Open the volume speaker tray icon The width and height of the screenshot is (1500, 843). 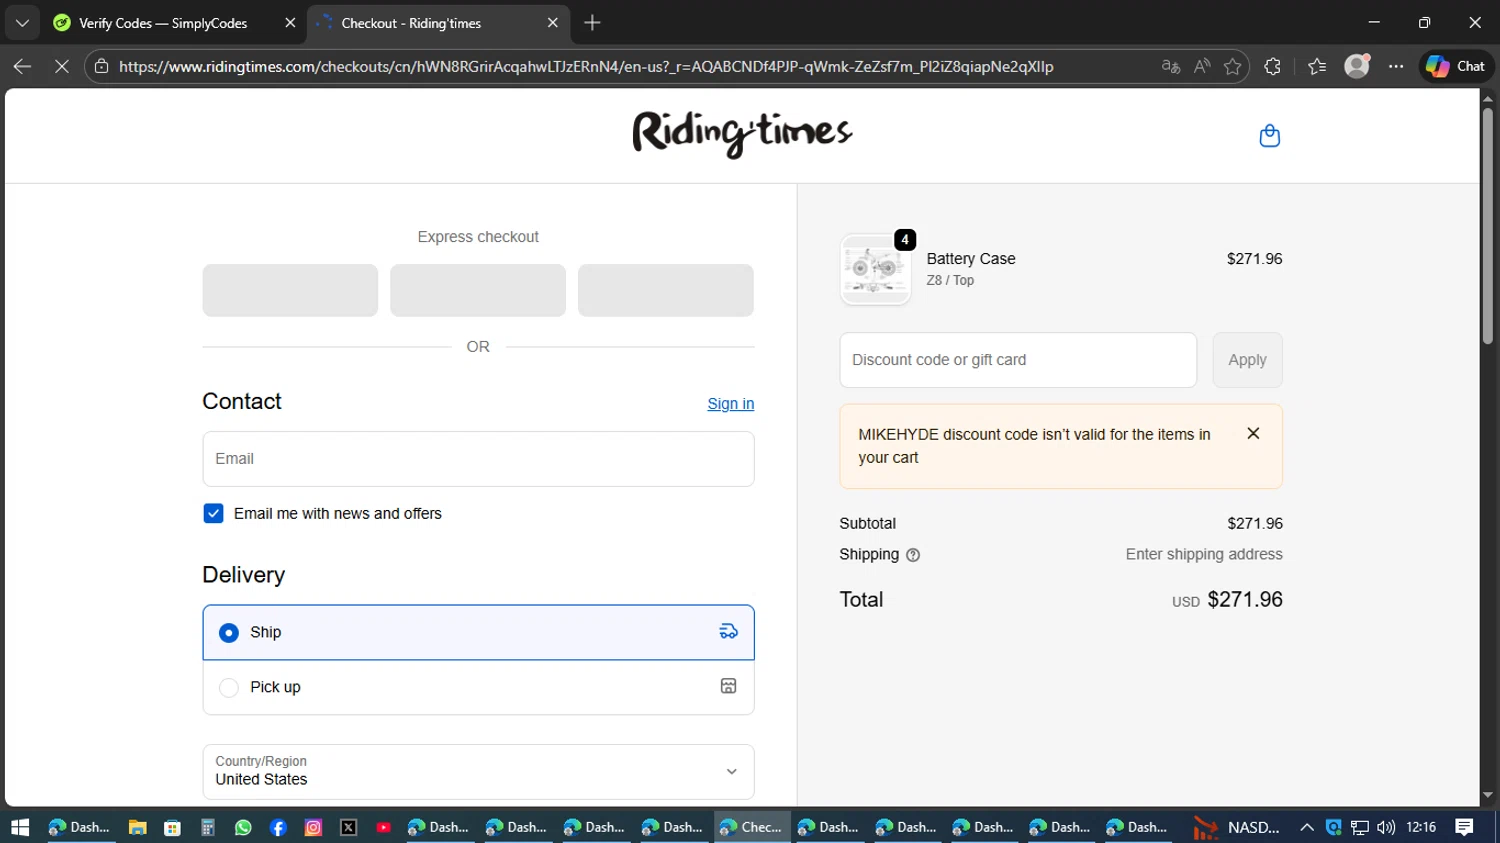pyautogui.click(x=1385, y=827)
